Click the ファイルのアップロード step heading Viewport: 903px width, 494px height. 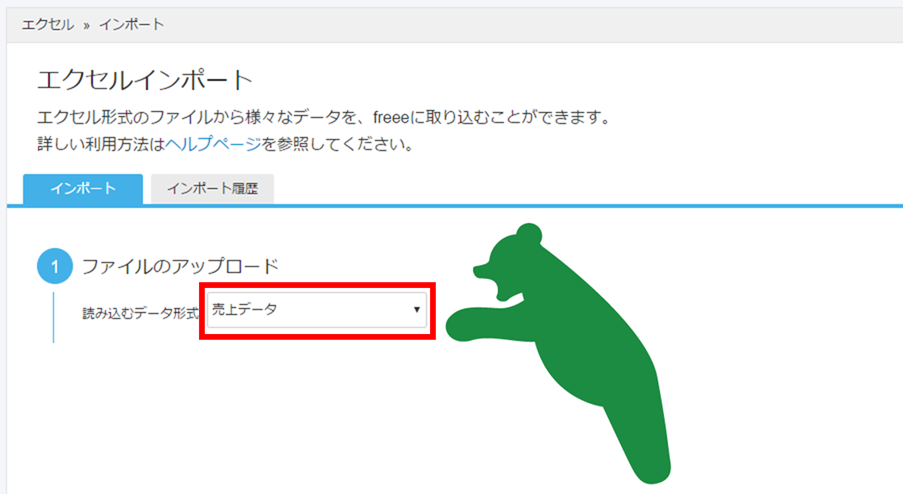click(180, 266)
